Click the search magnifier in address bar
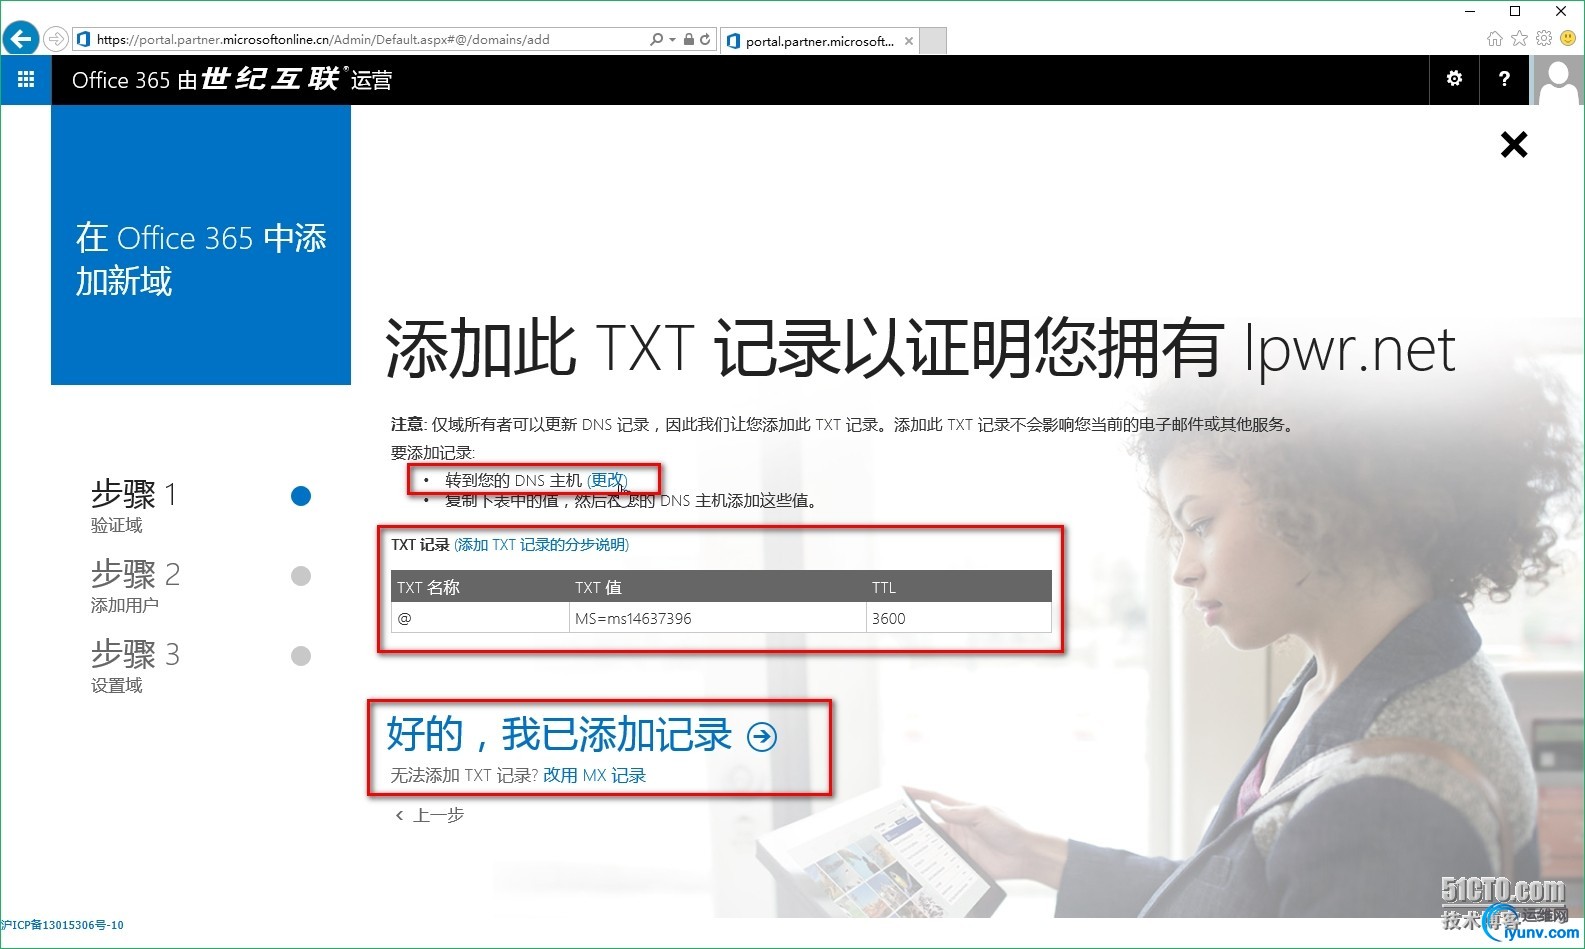 [x=656, y=39]
